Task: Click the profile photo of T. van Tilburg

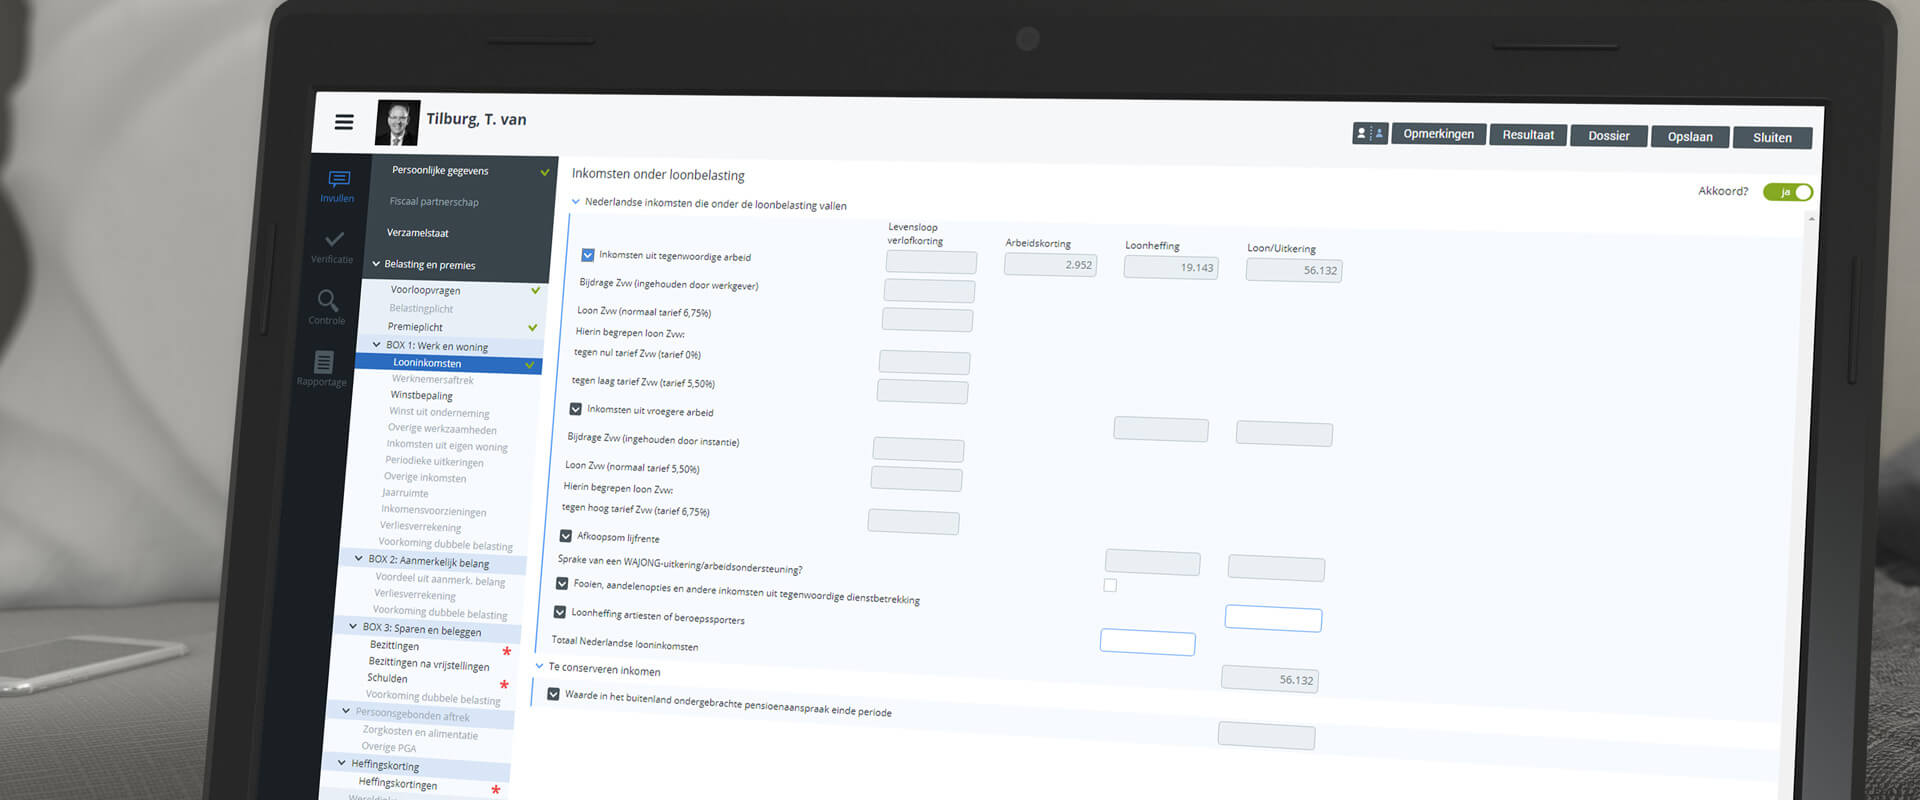Action: [397, 123]
